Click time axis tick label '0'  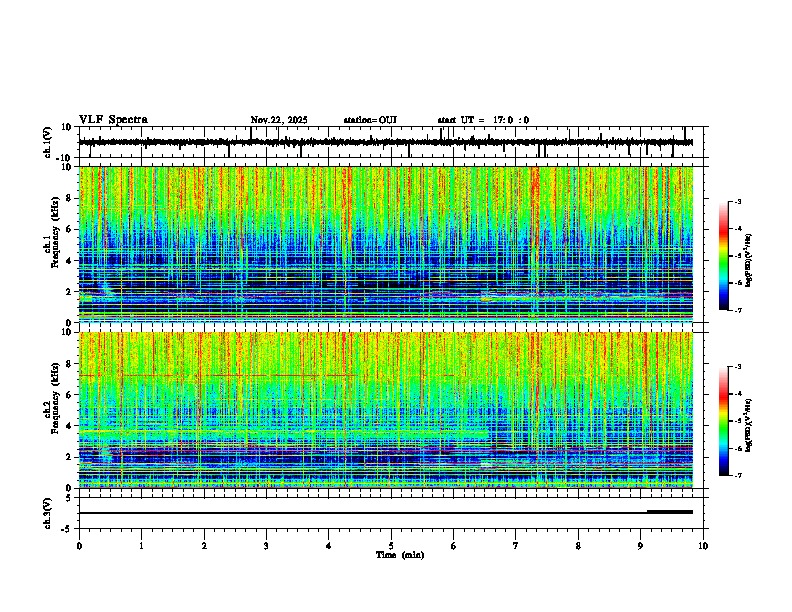point(79,546)
